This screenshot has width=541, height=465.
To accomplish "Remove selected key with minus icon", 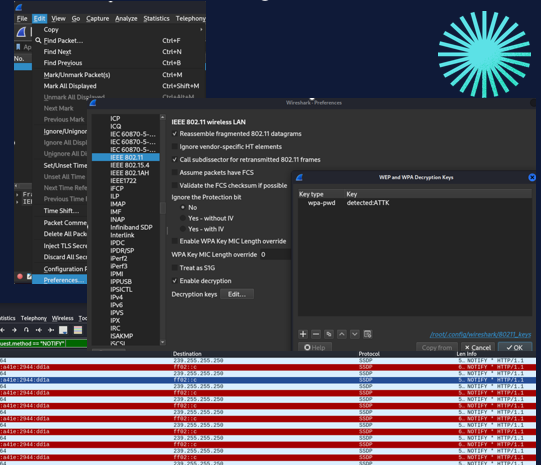I will pos(316,334).
